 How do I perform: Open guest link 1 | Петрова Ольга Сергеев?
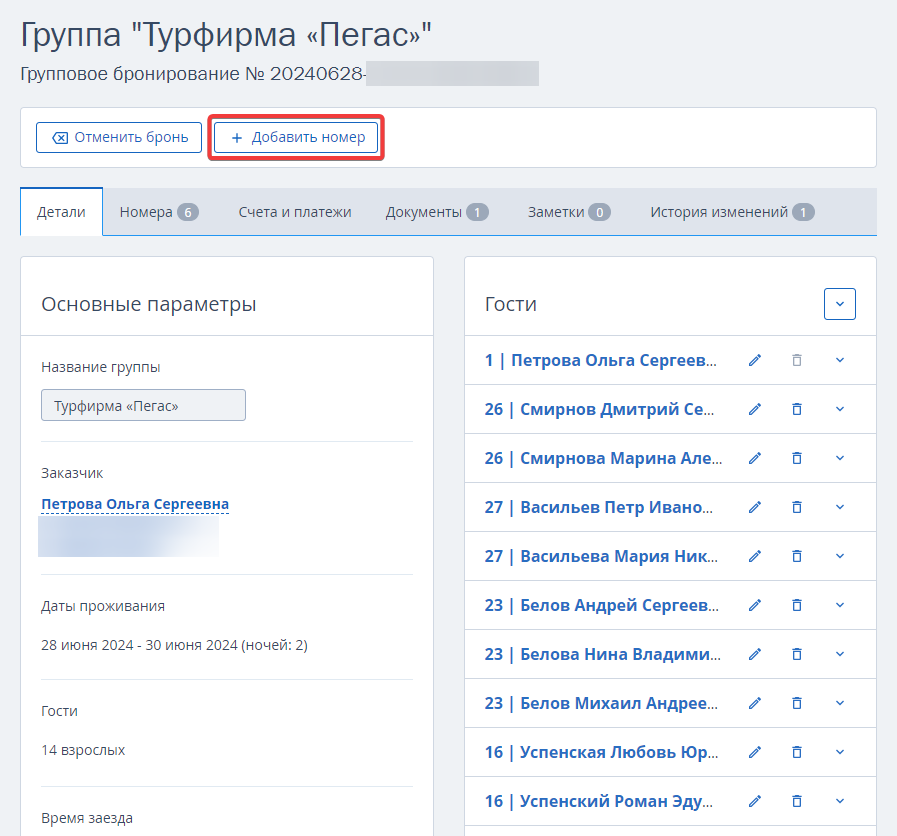[x=601, y=360]
